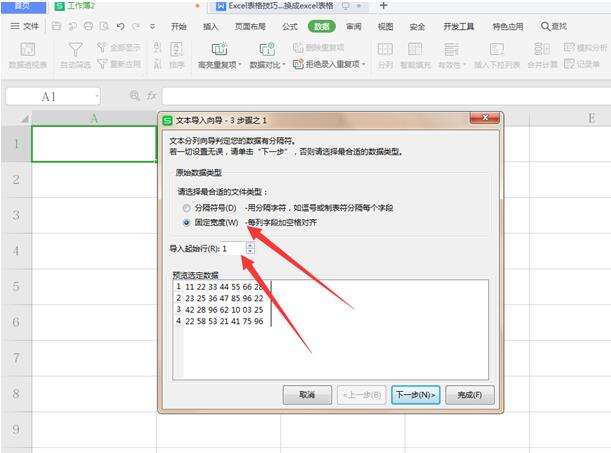This screenshot has width=611, height=453.
Task: Select the 固定宽度(W) radio button
Action: pos(186,222)
